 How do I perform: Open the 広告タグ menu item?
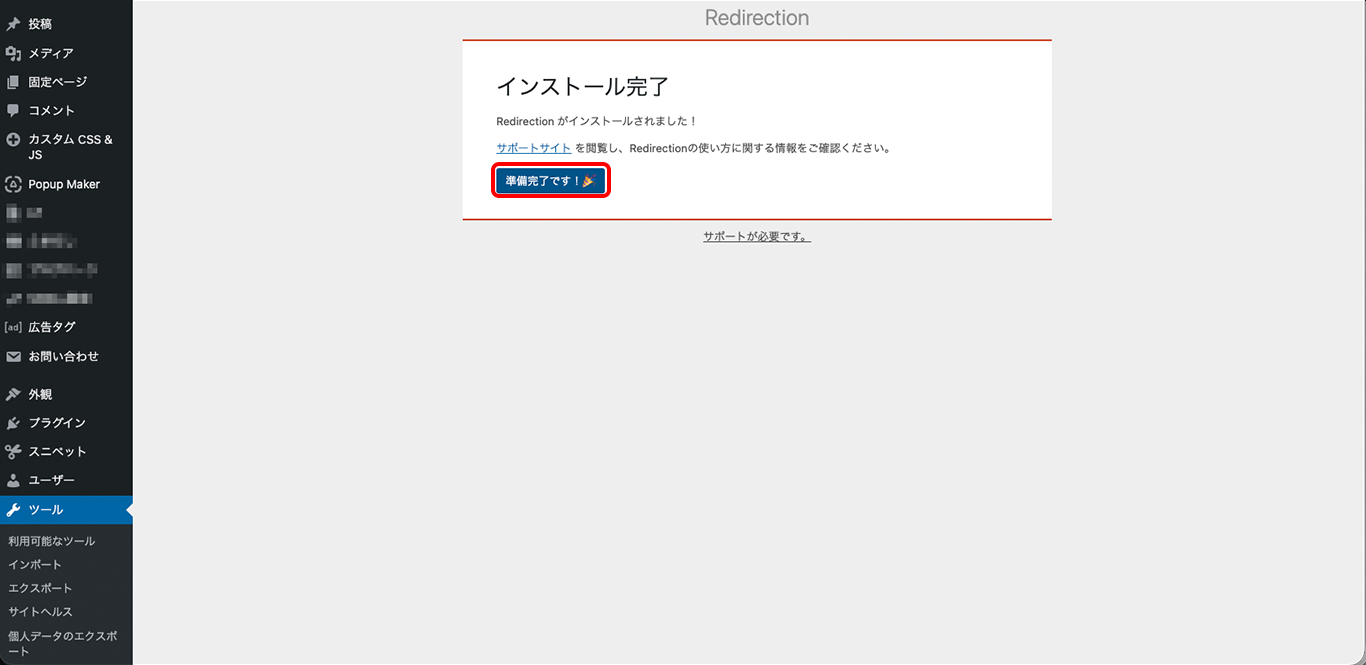tap(52, 327)
